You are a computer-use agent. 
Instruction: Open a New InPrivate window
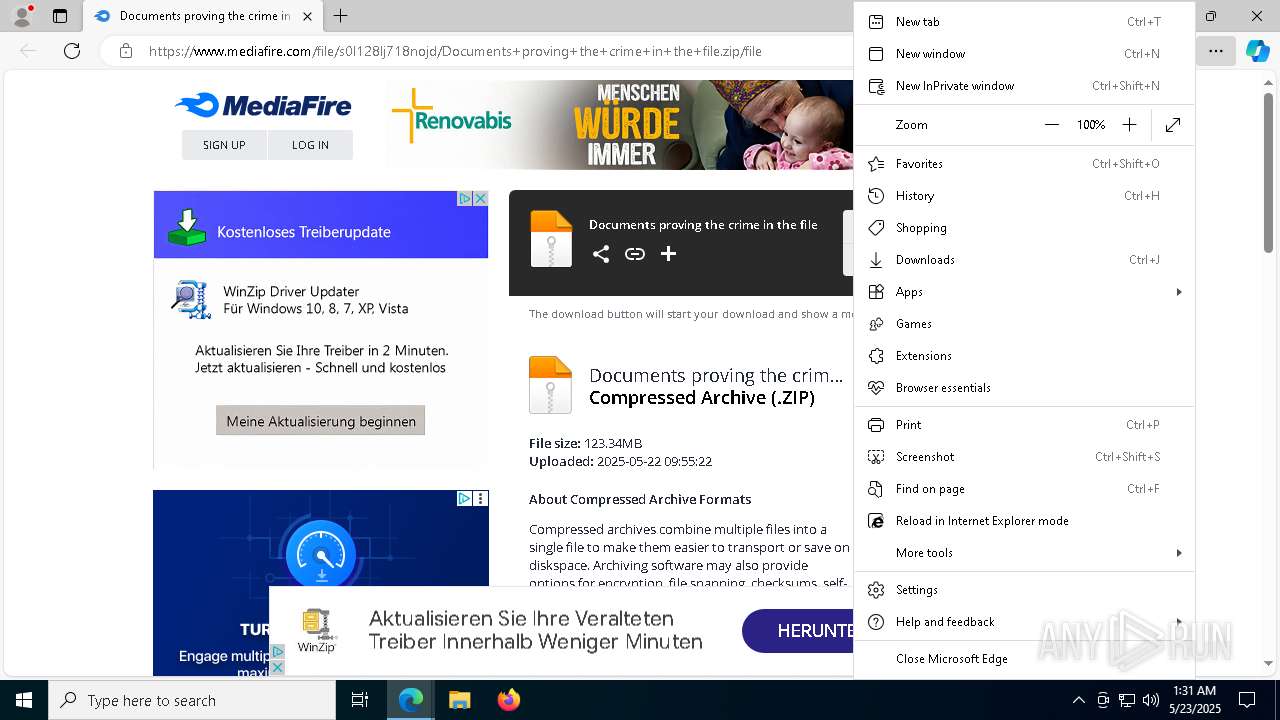(x=1024, y=85)
